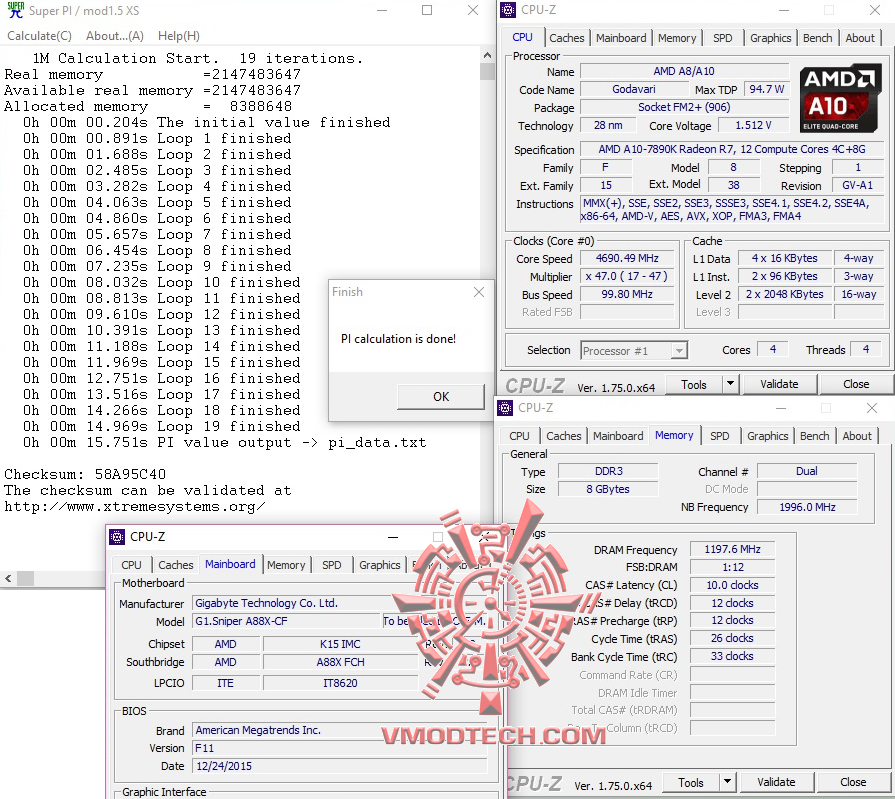Select Caches tab in Mainboard CPU-Z window
The width and height of the screenshot is (895, 799).
click(x=175, y=565)
